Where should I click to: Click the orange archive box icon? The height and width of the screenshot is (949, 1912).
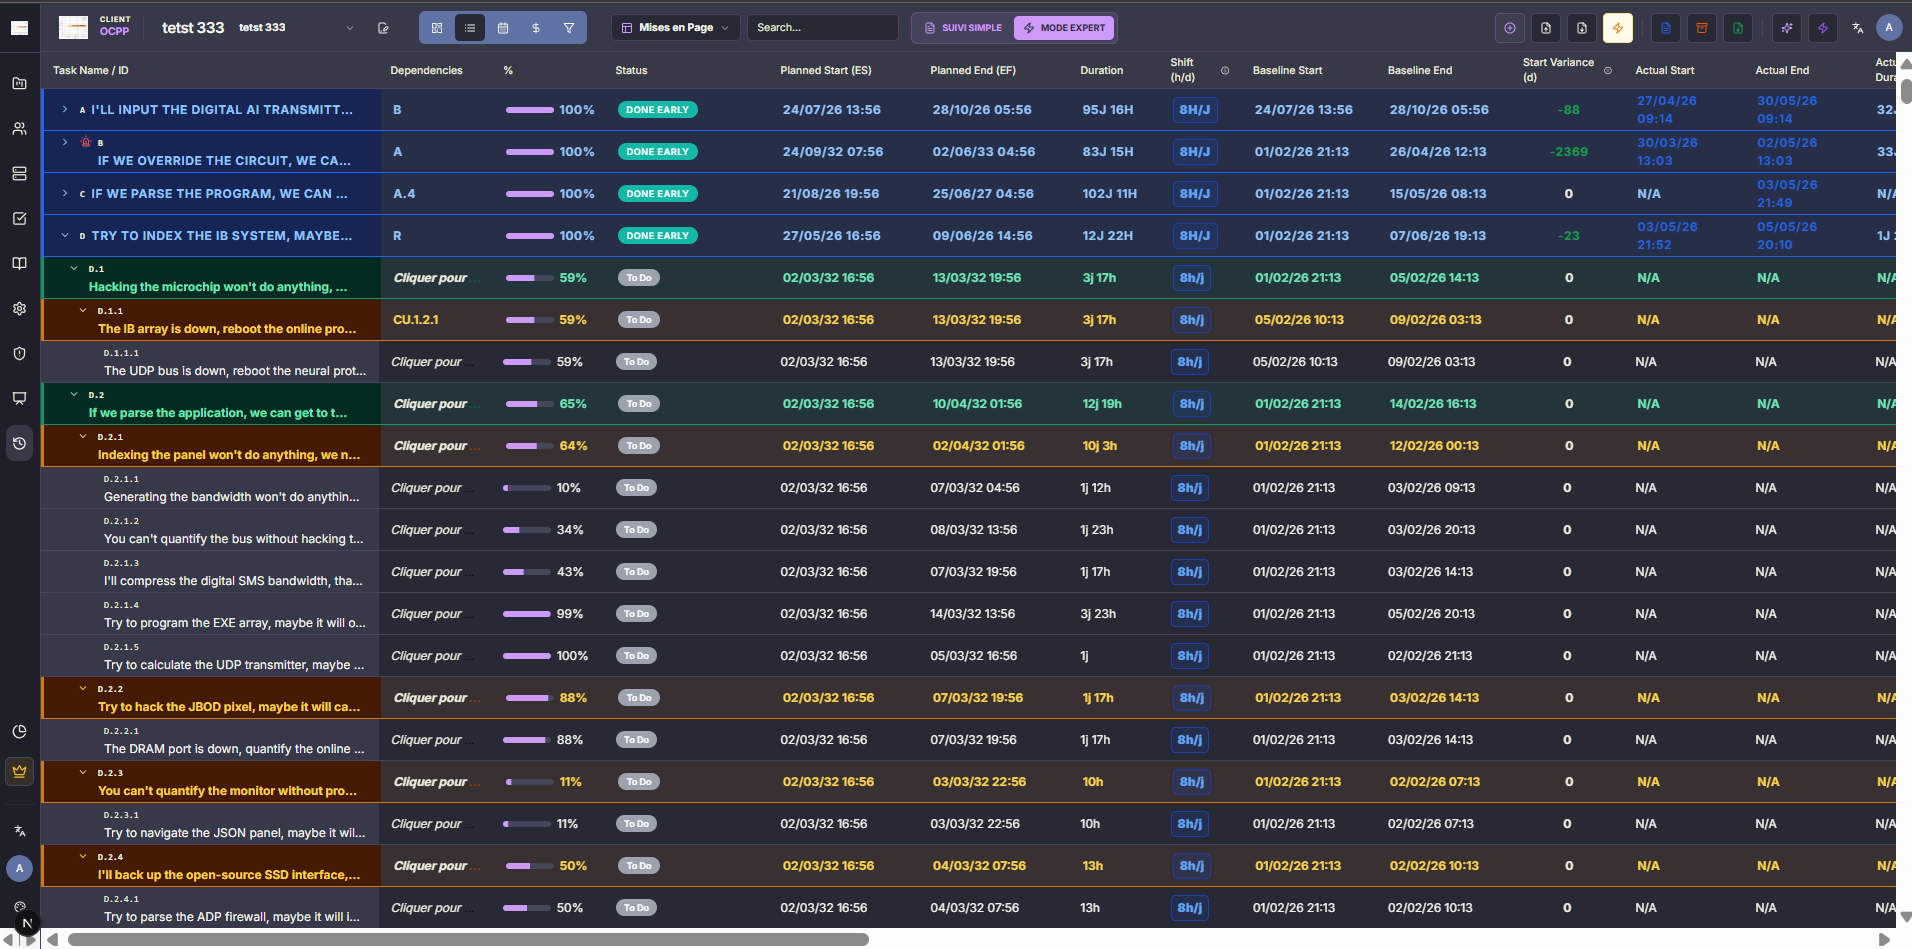click(1702, 28)
